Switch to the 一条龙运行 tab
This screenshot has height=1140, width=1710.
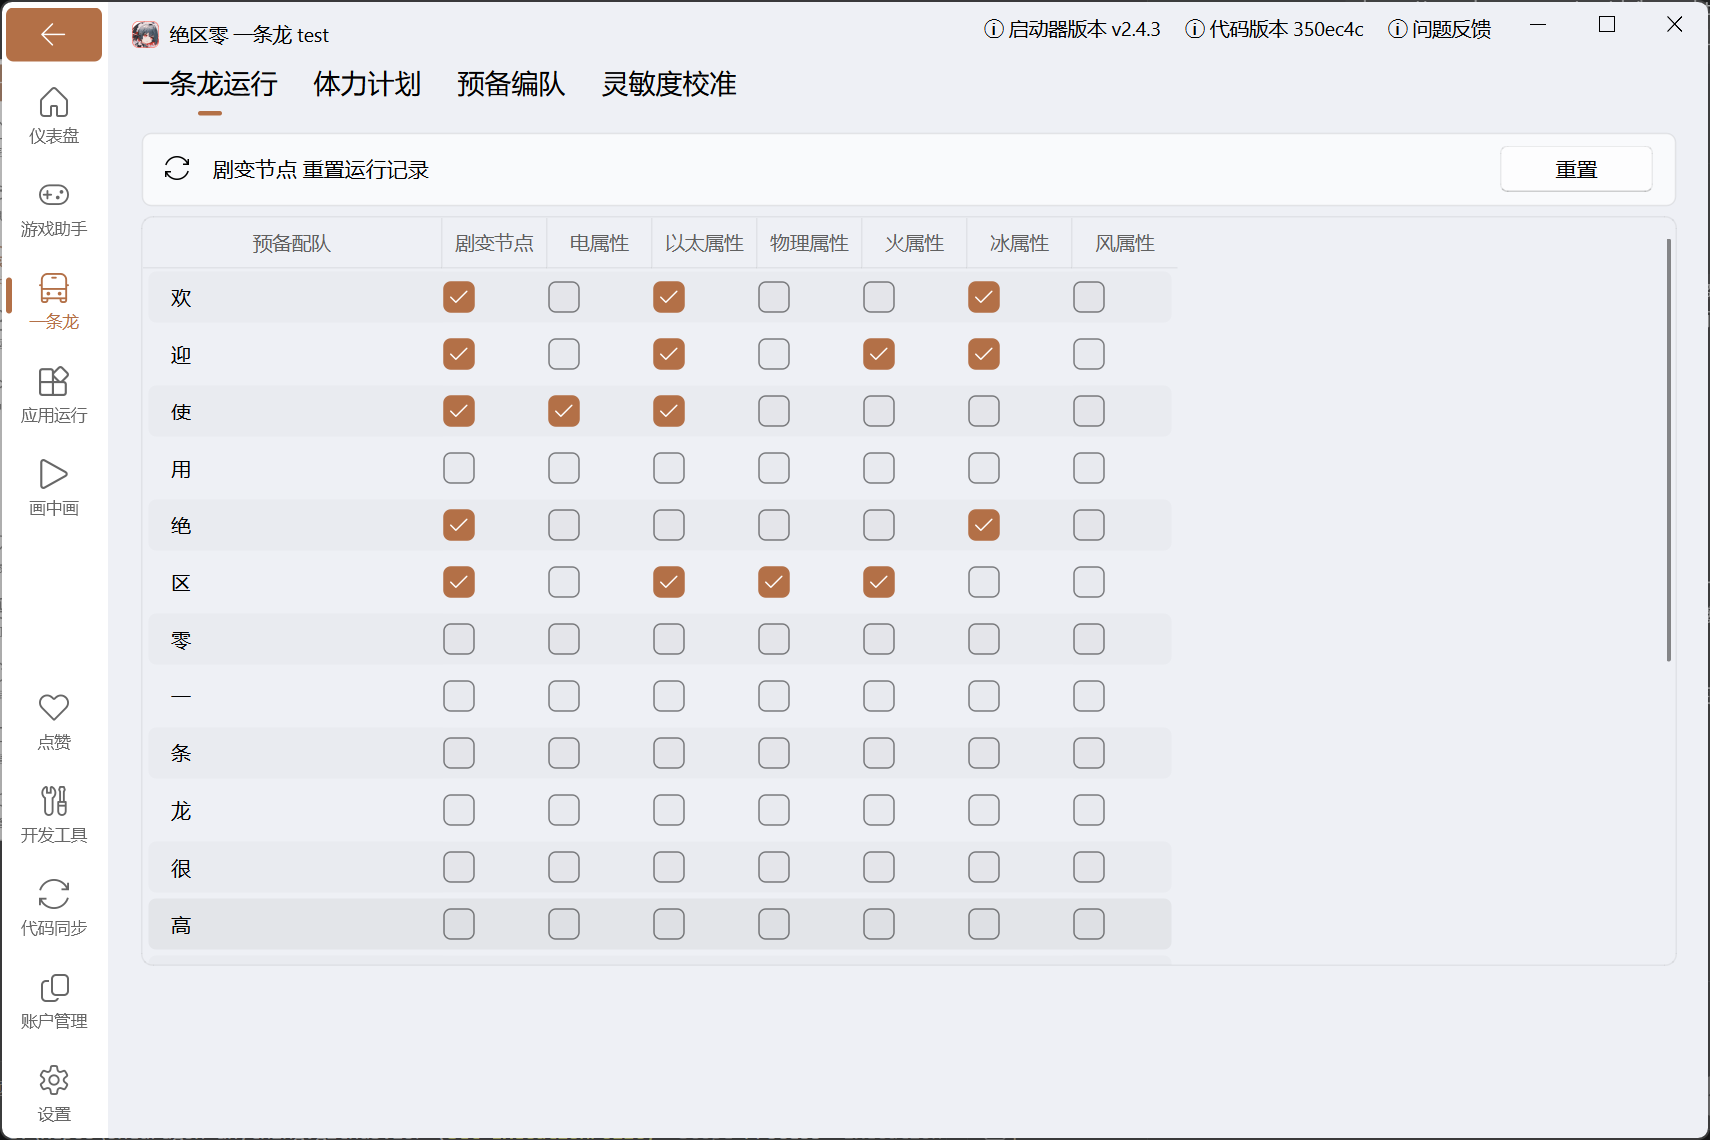(x=210, y=84)
